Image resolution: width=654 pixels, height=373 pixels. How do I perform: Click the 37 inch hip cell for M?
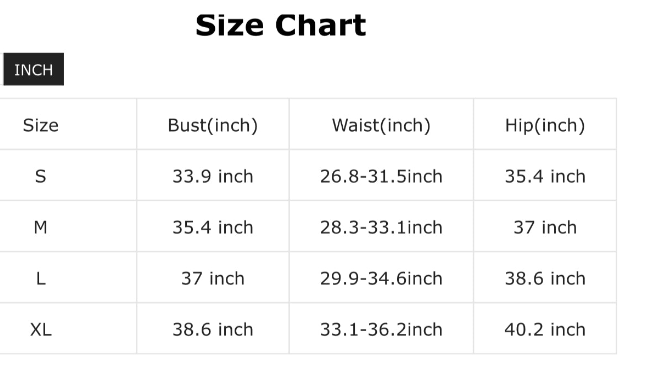(x=545, y=227)
